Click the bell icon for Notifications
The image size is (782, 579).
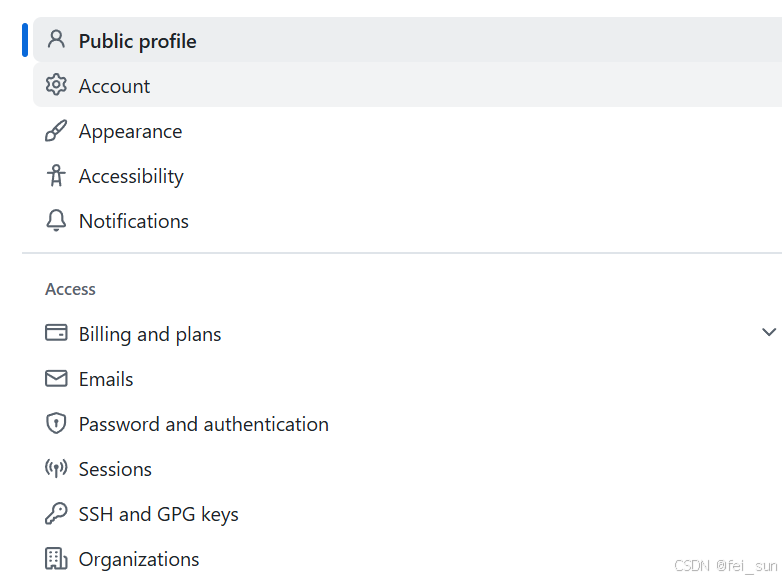click(x=56, y=221)
